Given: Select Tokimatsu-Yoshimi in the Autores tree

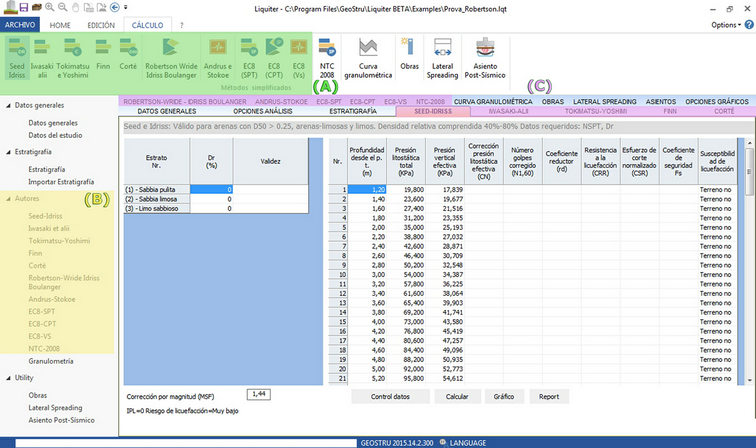Looking at the screenshot, I should 59,241.
